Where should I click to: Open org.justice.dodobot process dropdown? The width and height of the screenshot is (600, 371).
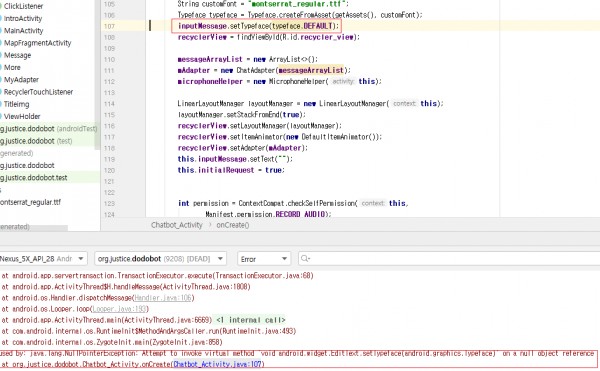point(160,259)
